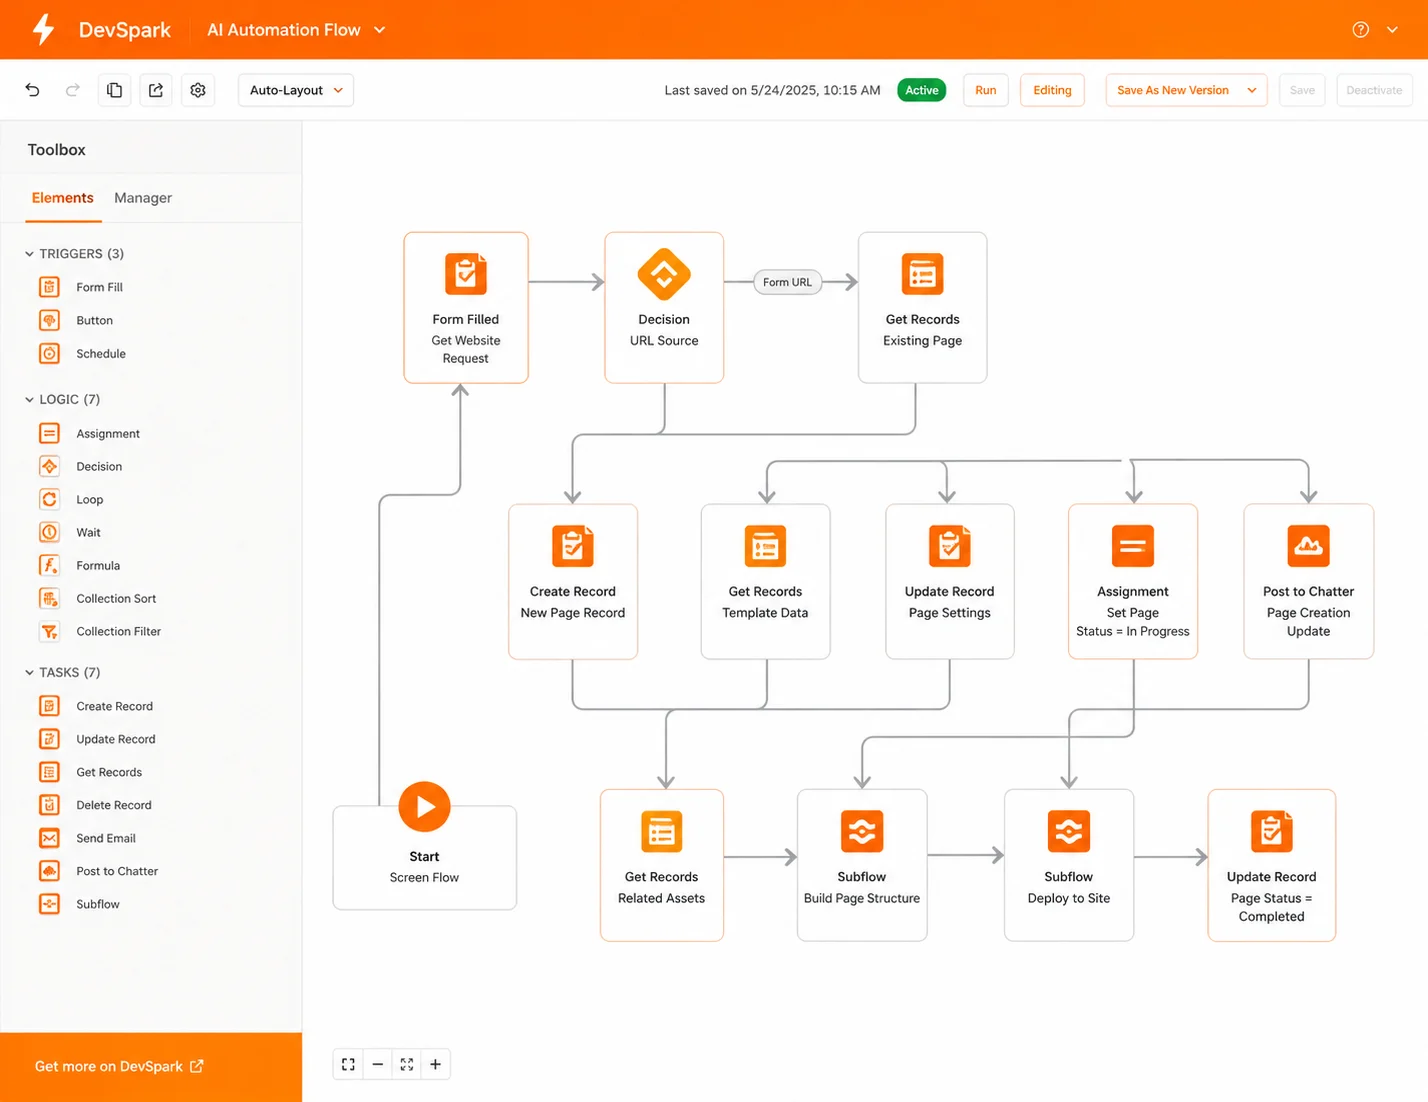
Task: Click the fit-to-screen zoom icon
Action: tap(348, 1064)
